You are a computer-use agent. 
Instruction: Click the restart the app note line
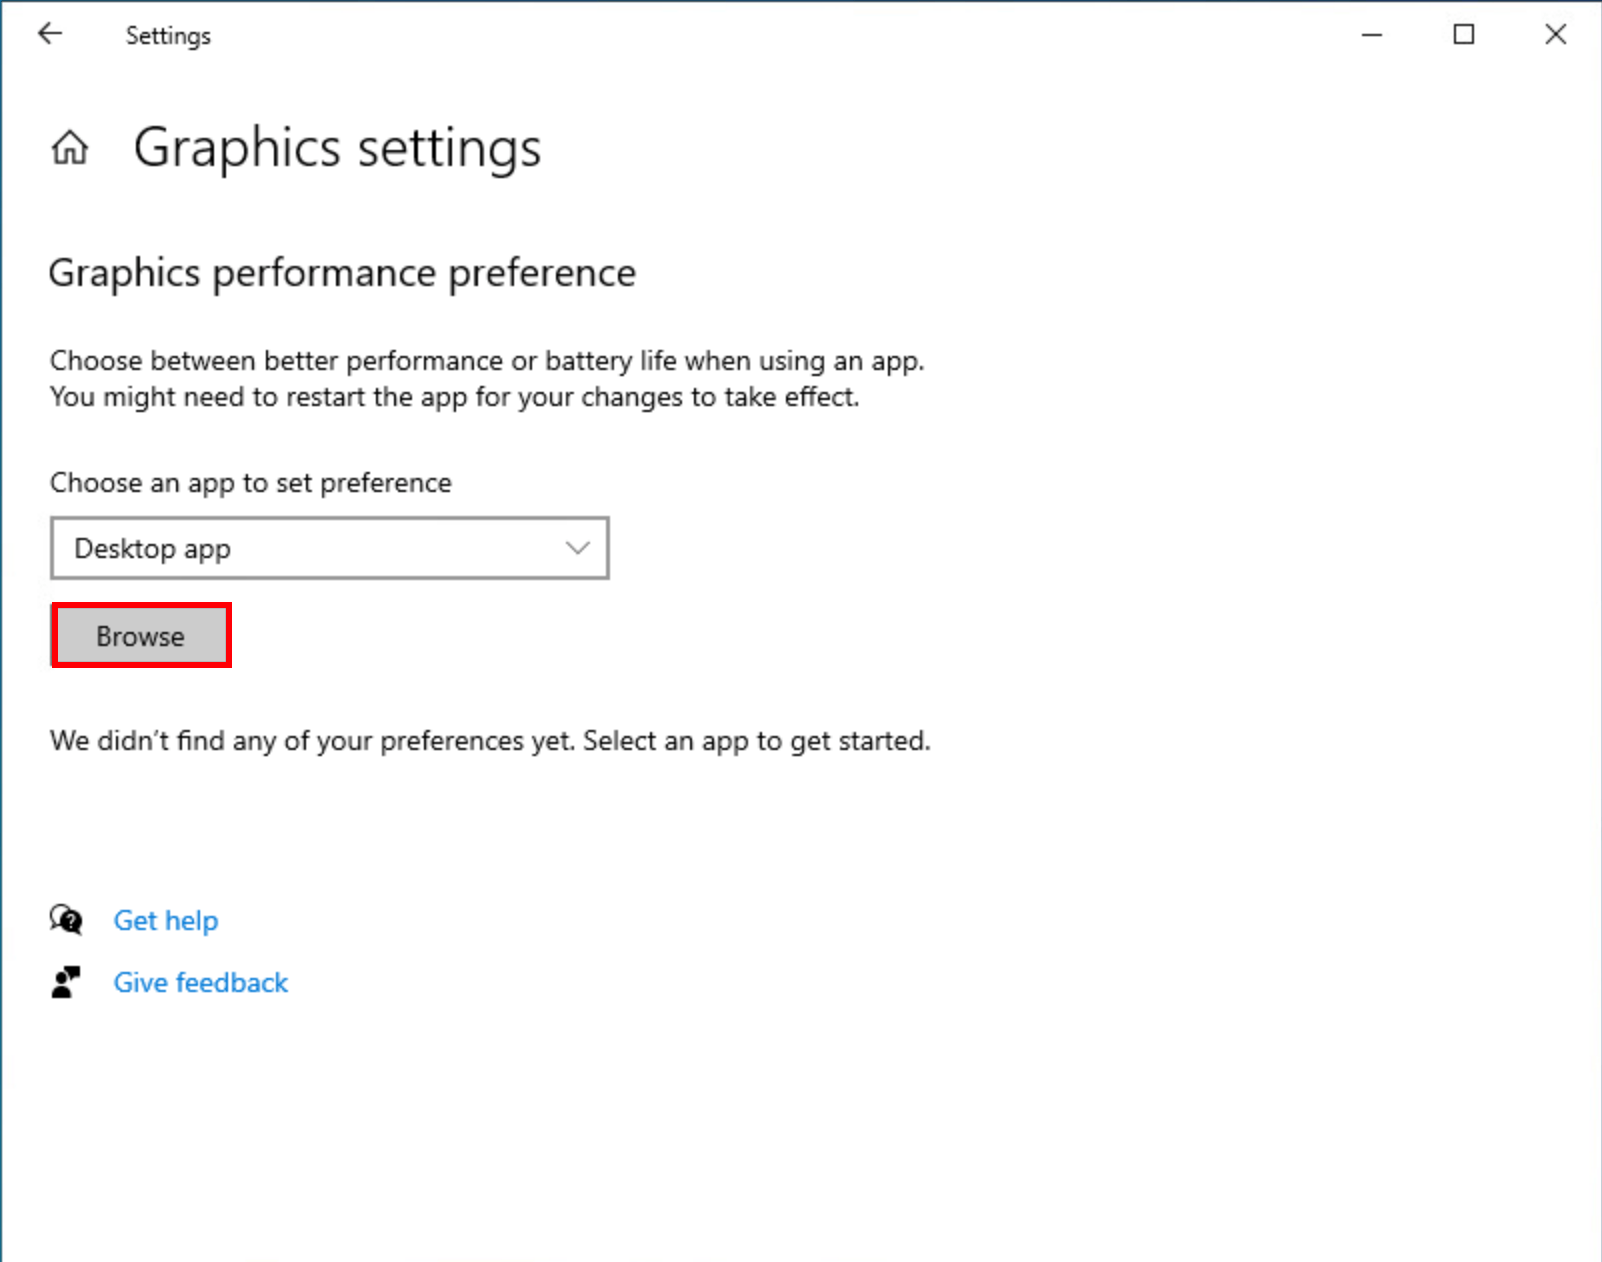click(455, 397)
